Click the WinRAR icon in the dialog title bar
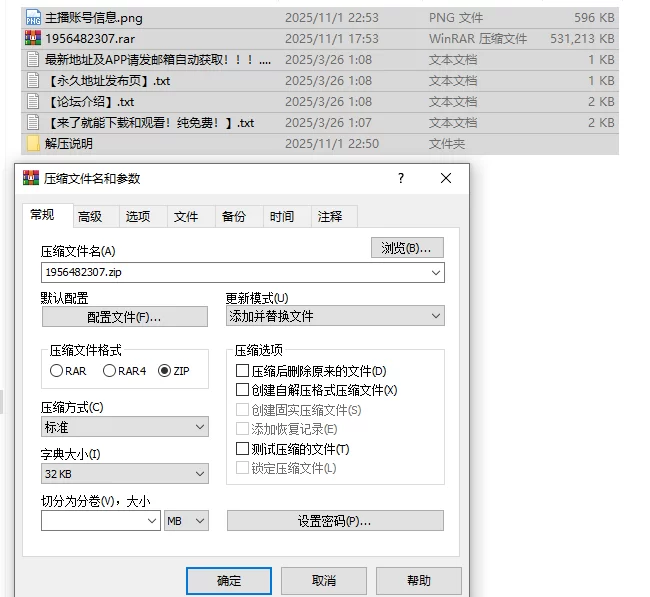The width and height of the screenshot is (650, 597). point(31,178)
